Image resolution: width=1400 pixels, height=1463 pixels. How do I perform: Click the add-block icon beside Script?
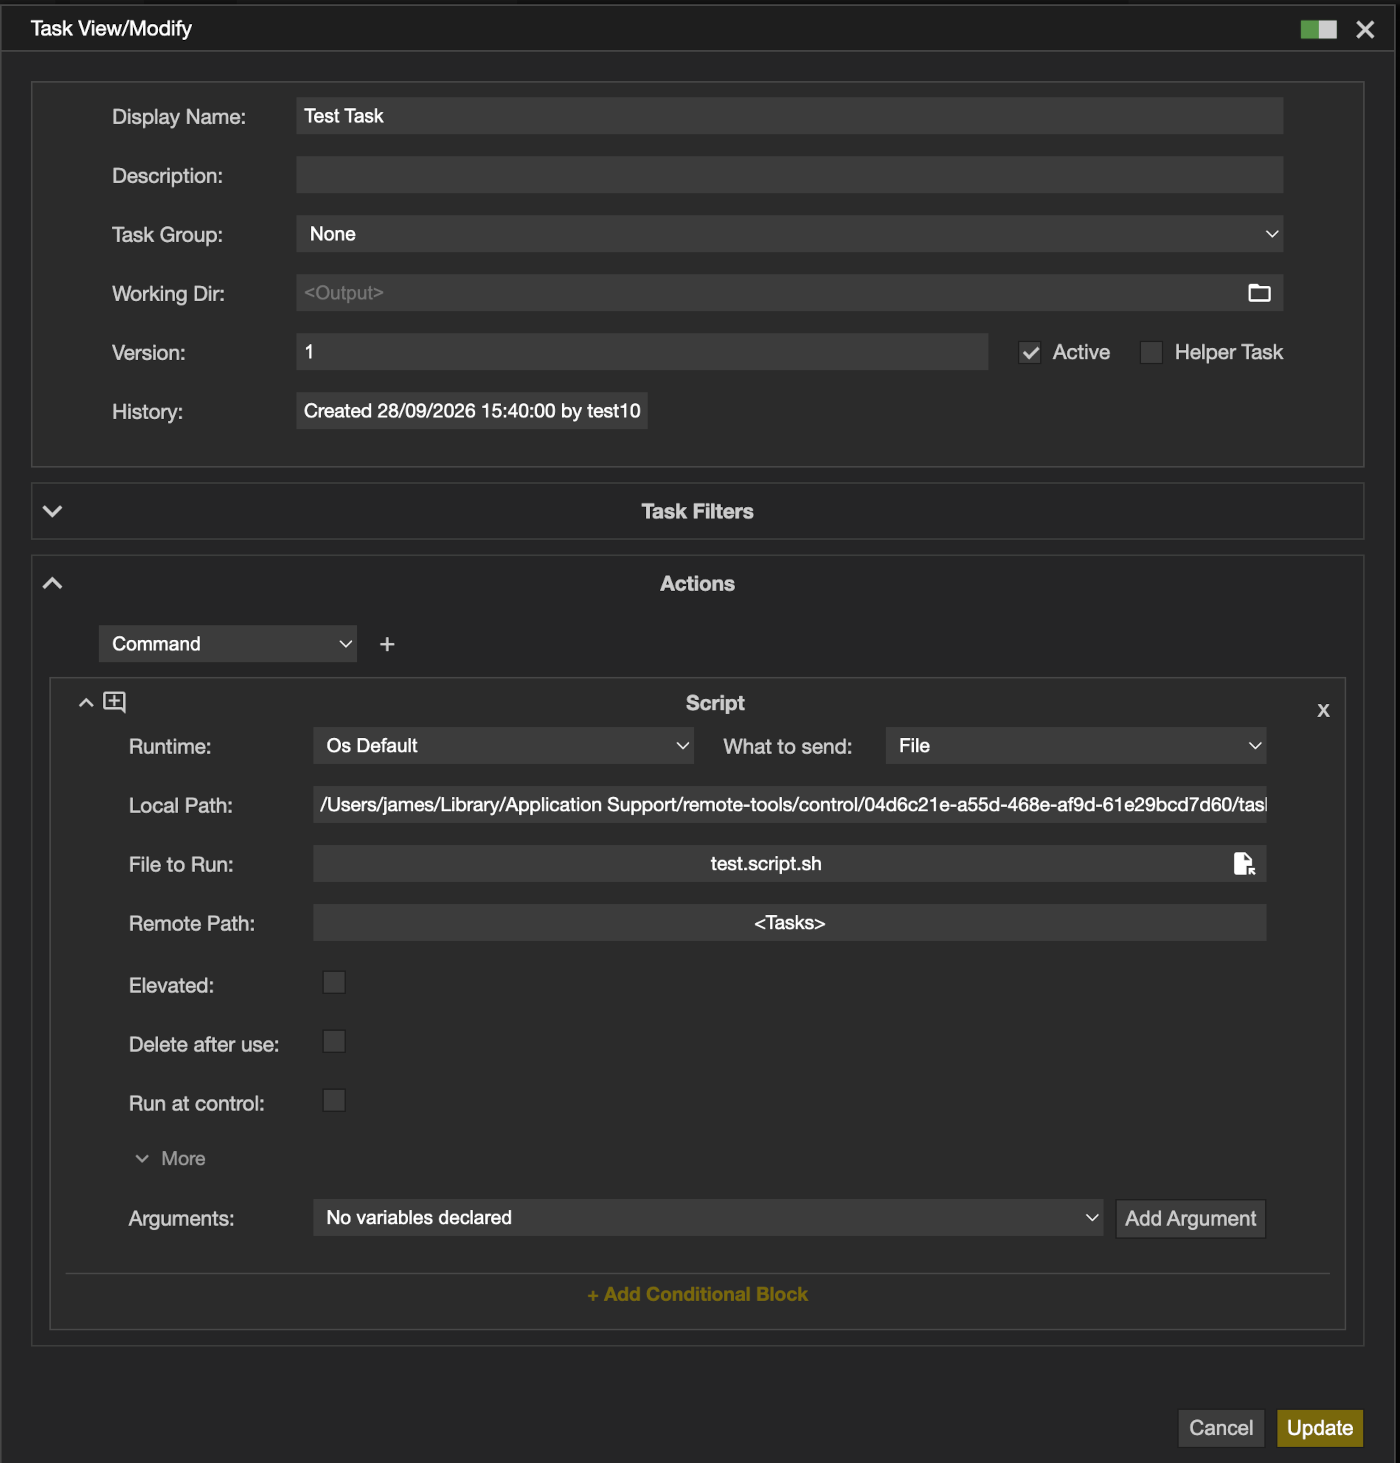click(x=115, y=702)
